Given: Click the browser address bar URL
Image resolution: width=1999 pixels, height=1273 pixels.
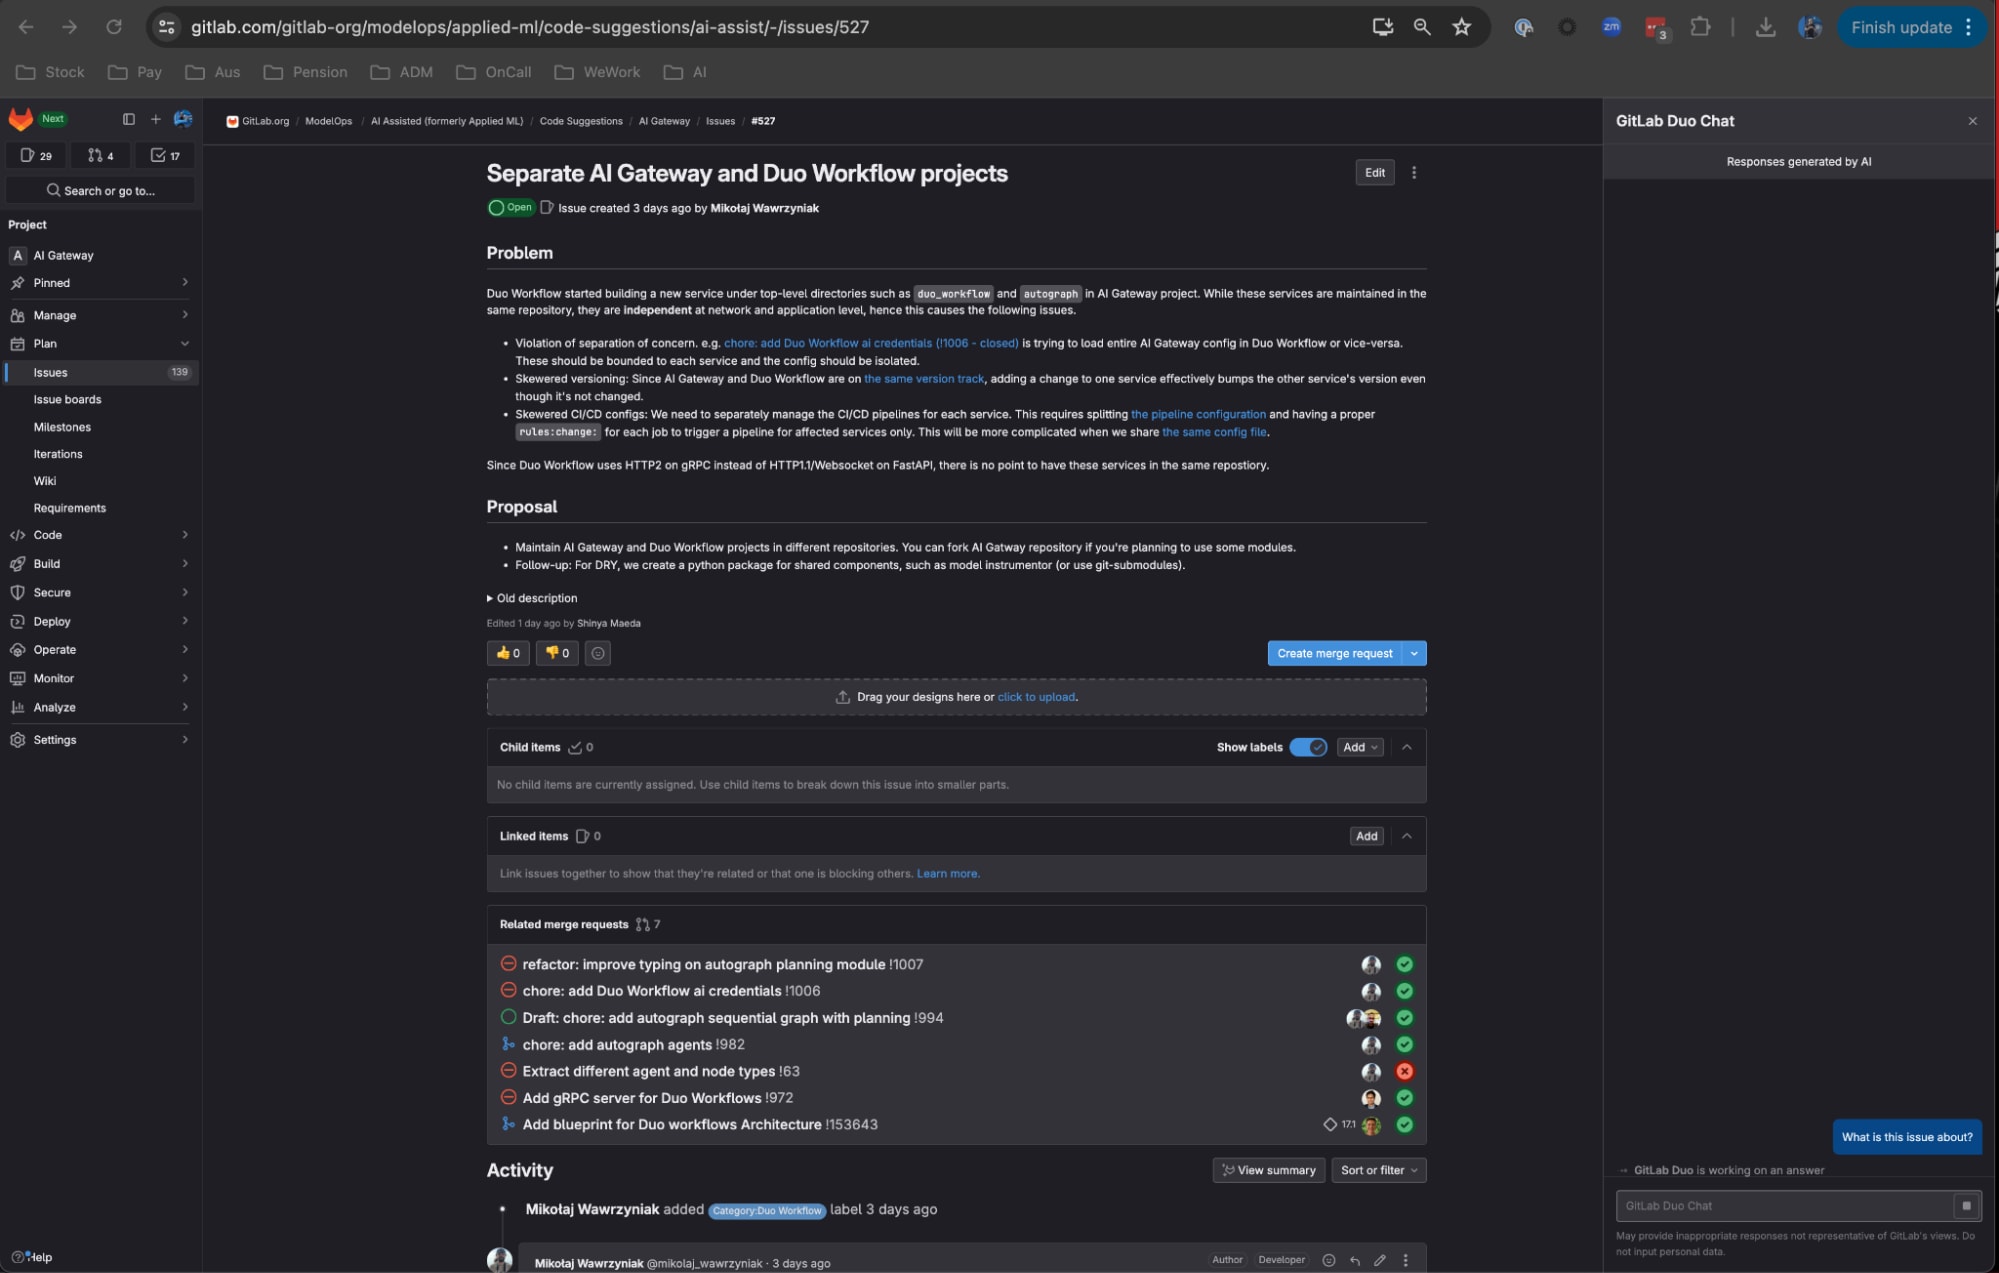Looking at the screenshot, I should pyautogui.click(x=530, y=27).
